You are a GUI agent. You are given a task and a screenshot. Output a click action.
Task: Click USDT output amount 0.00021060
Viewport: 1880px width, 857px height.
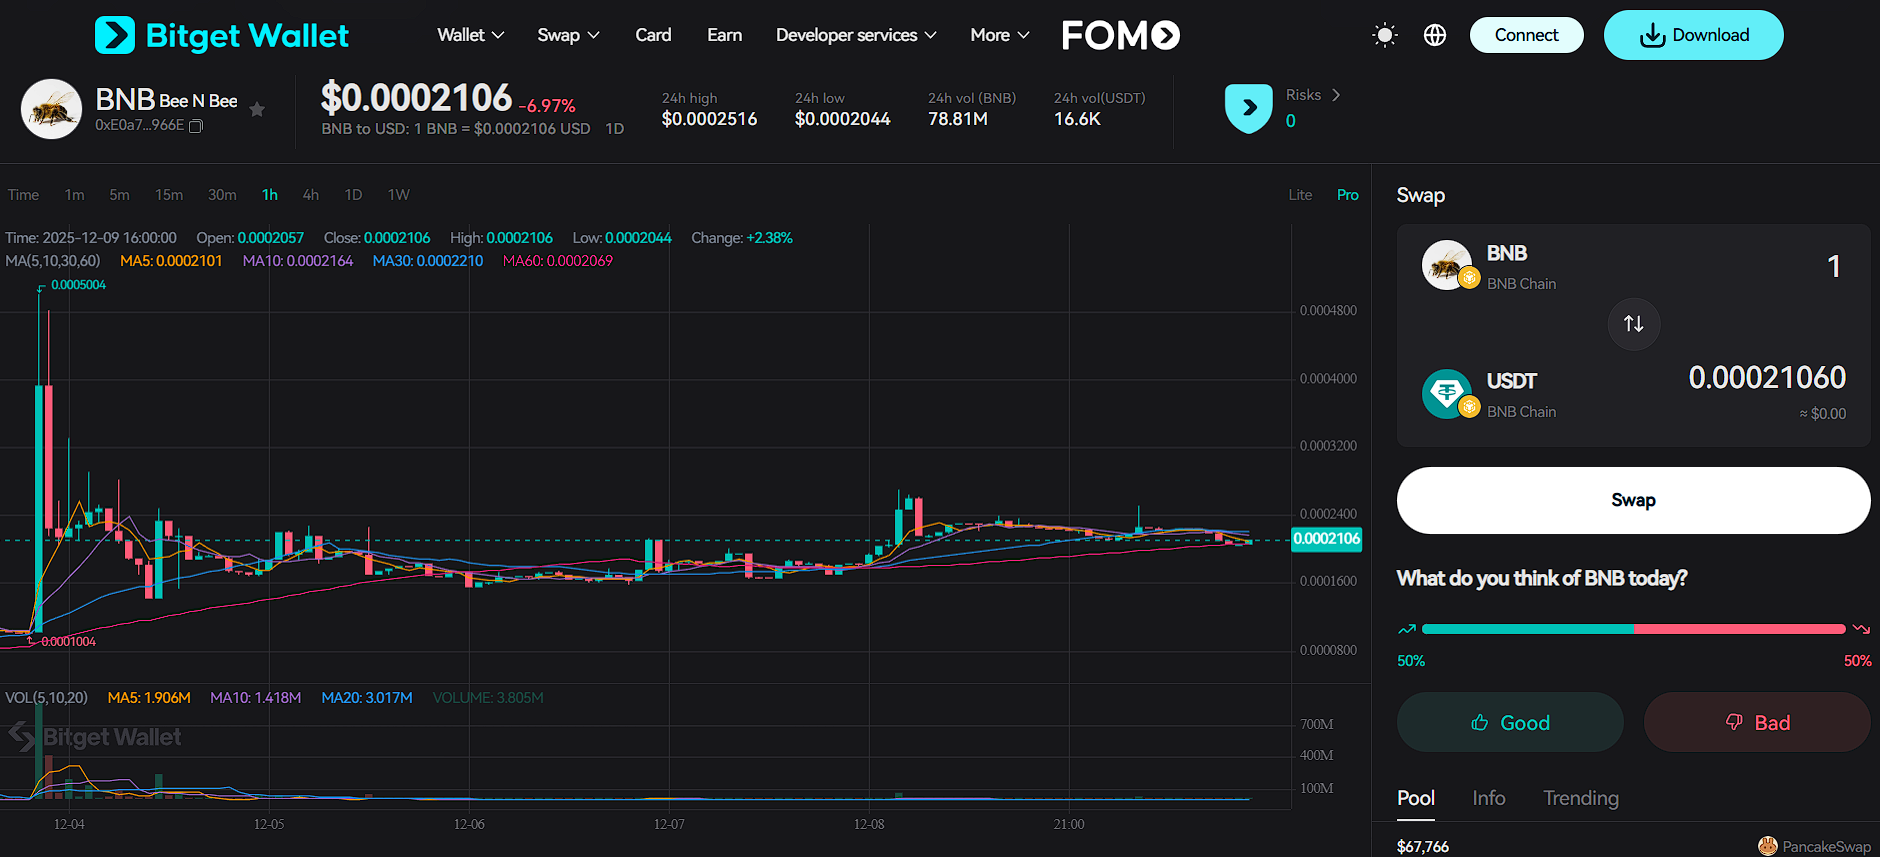pos(1767,377)
